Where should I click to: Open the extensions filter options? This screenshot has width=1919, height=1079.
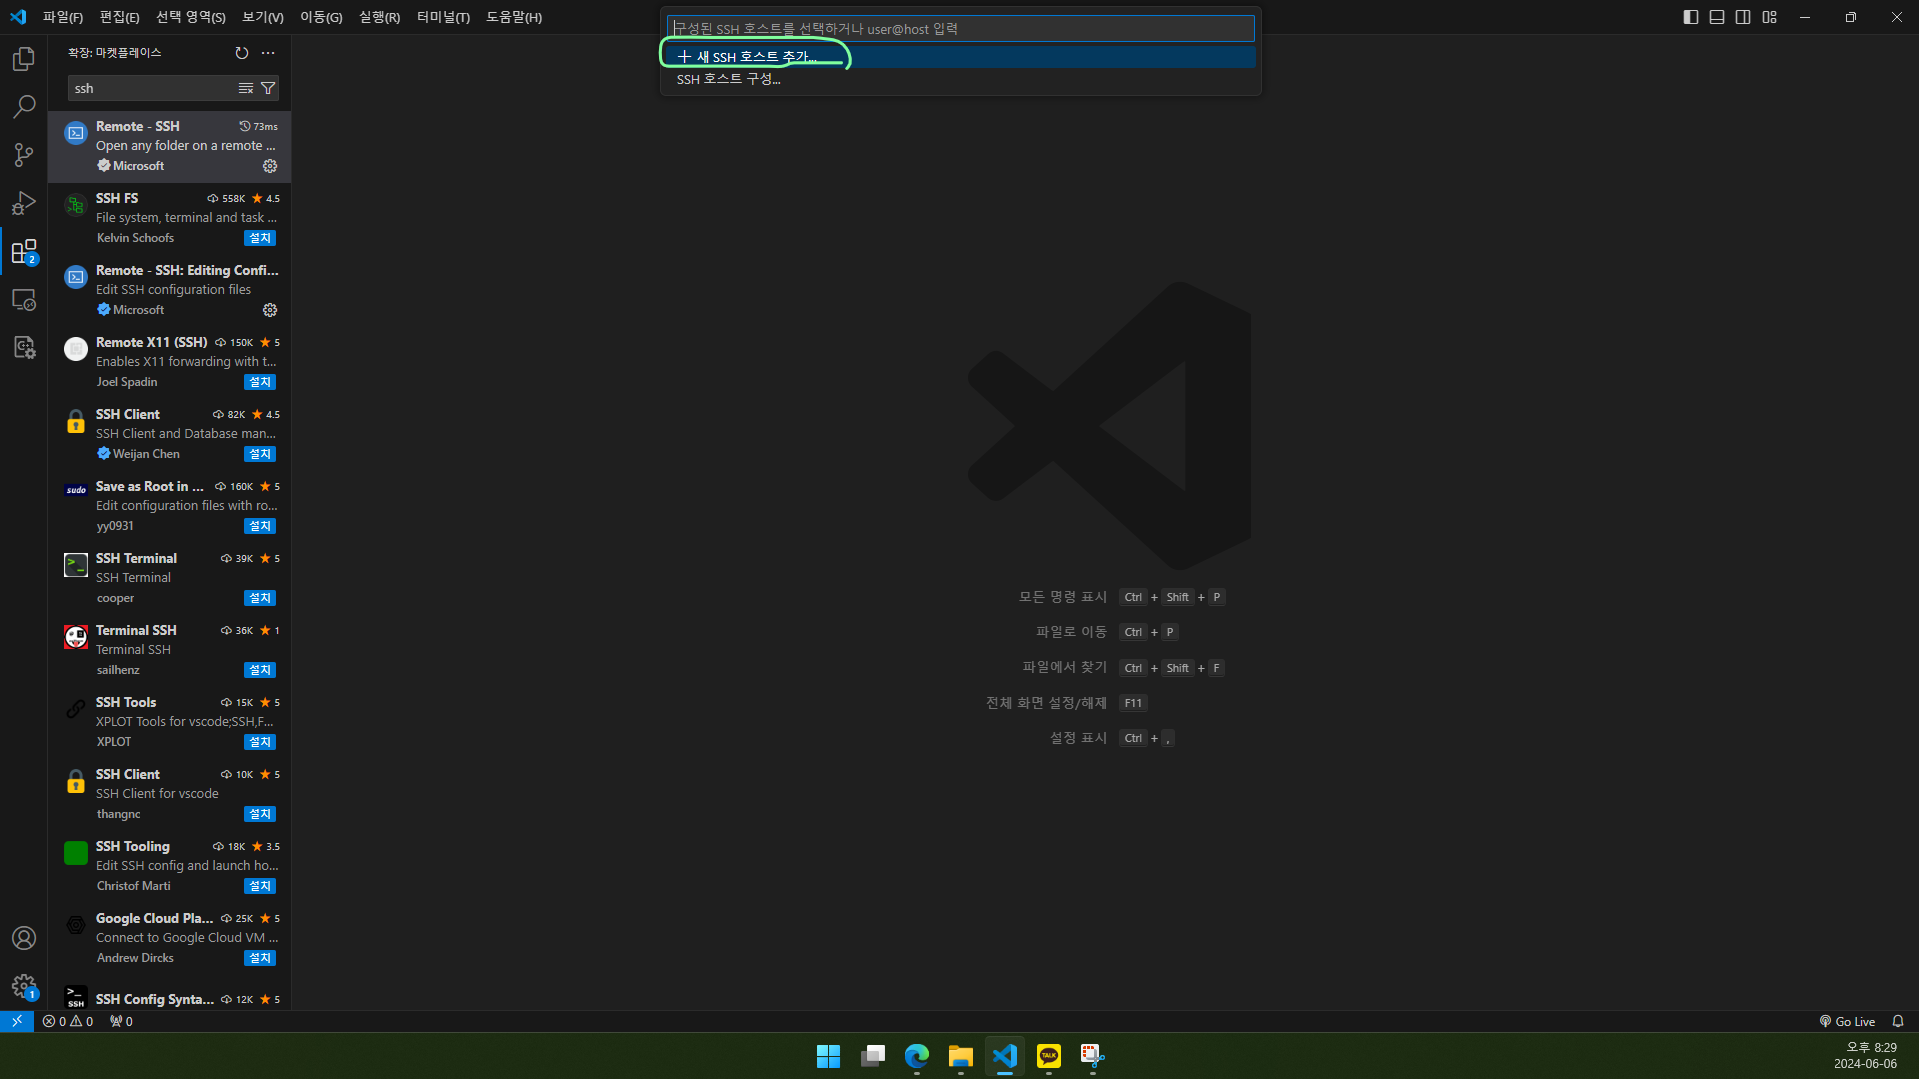point(268,88)
